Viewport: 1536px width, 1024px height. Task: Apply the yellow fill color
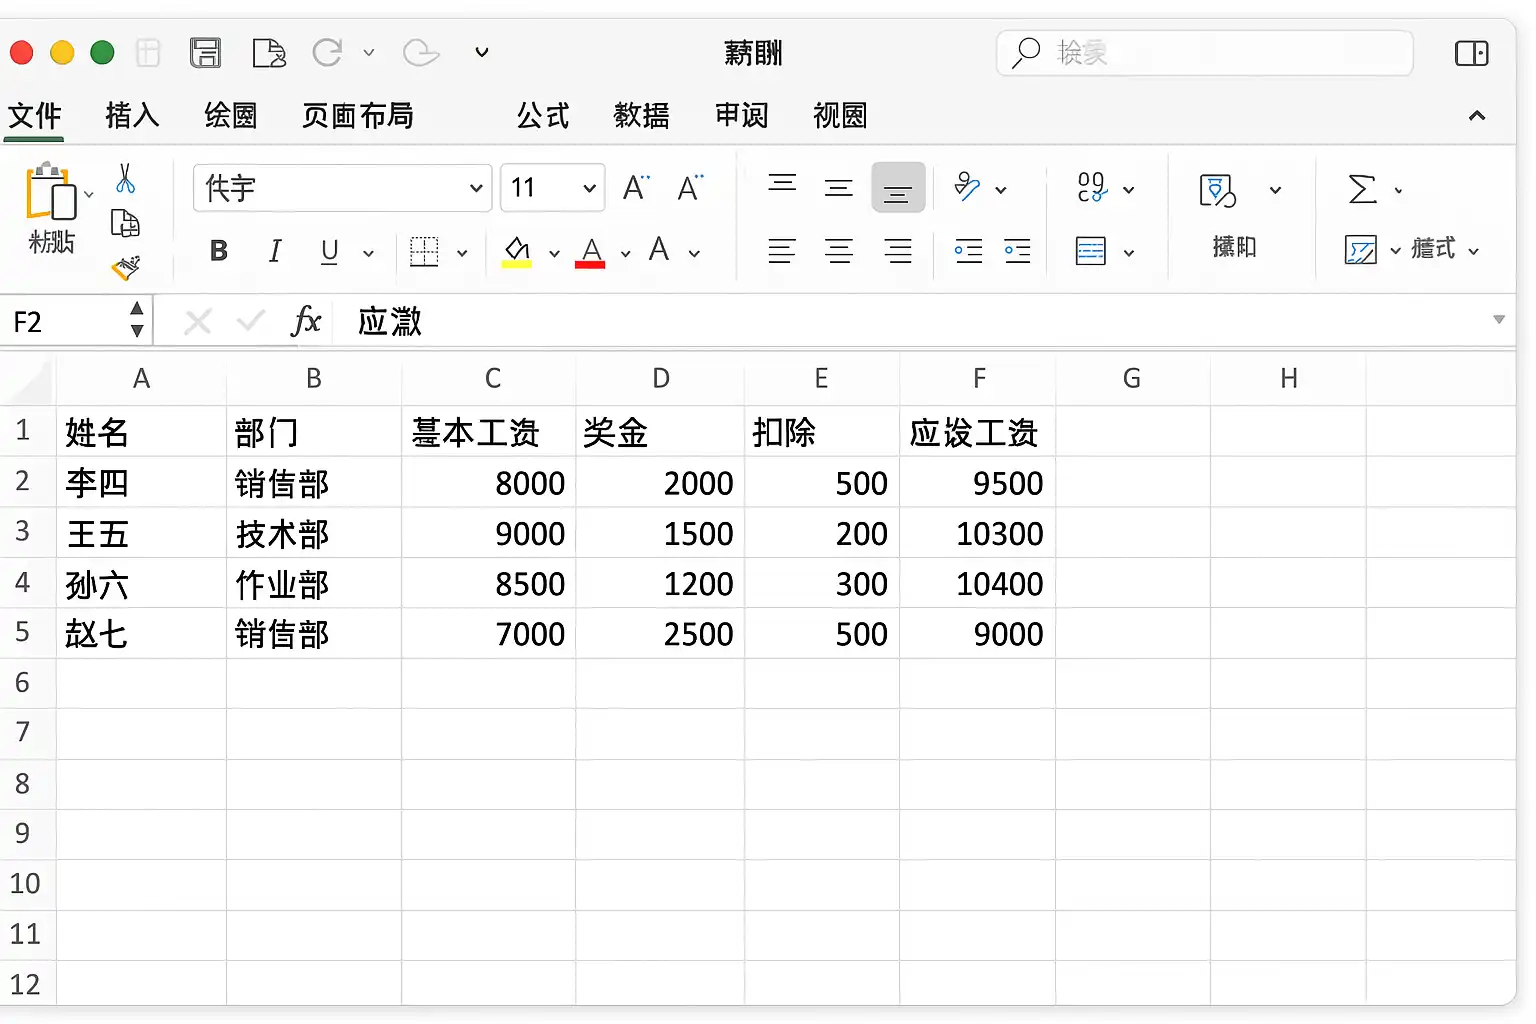516,251
